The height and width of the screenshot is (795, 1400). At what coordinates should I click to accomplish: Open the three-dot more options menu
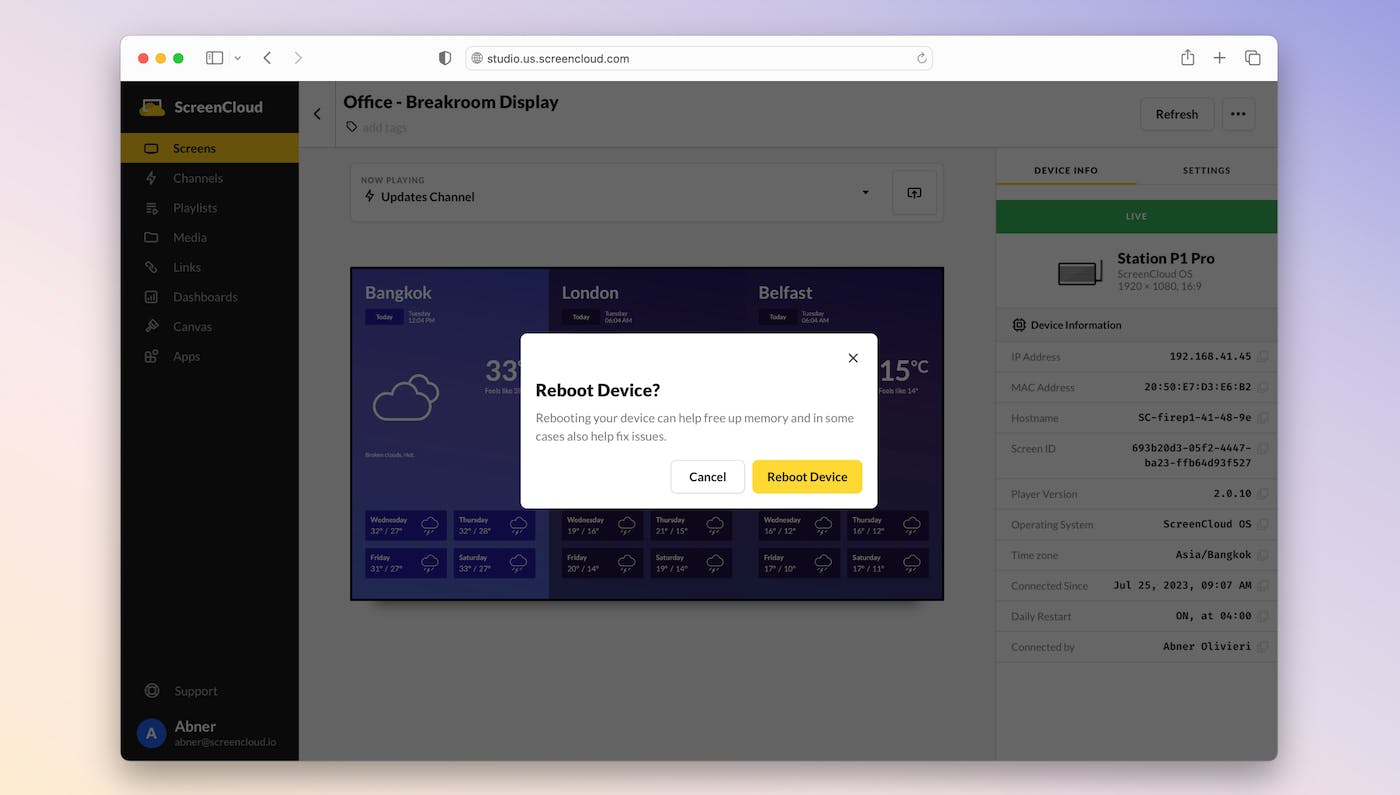[1238, 113]
